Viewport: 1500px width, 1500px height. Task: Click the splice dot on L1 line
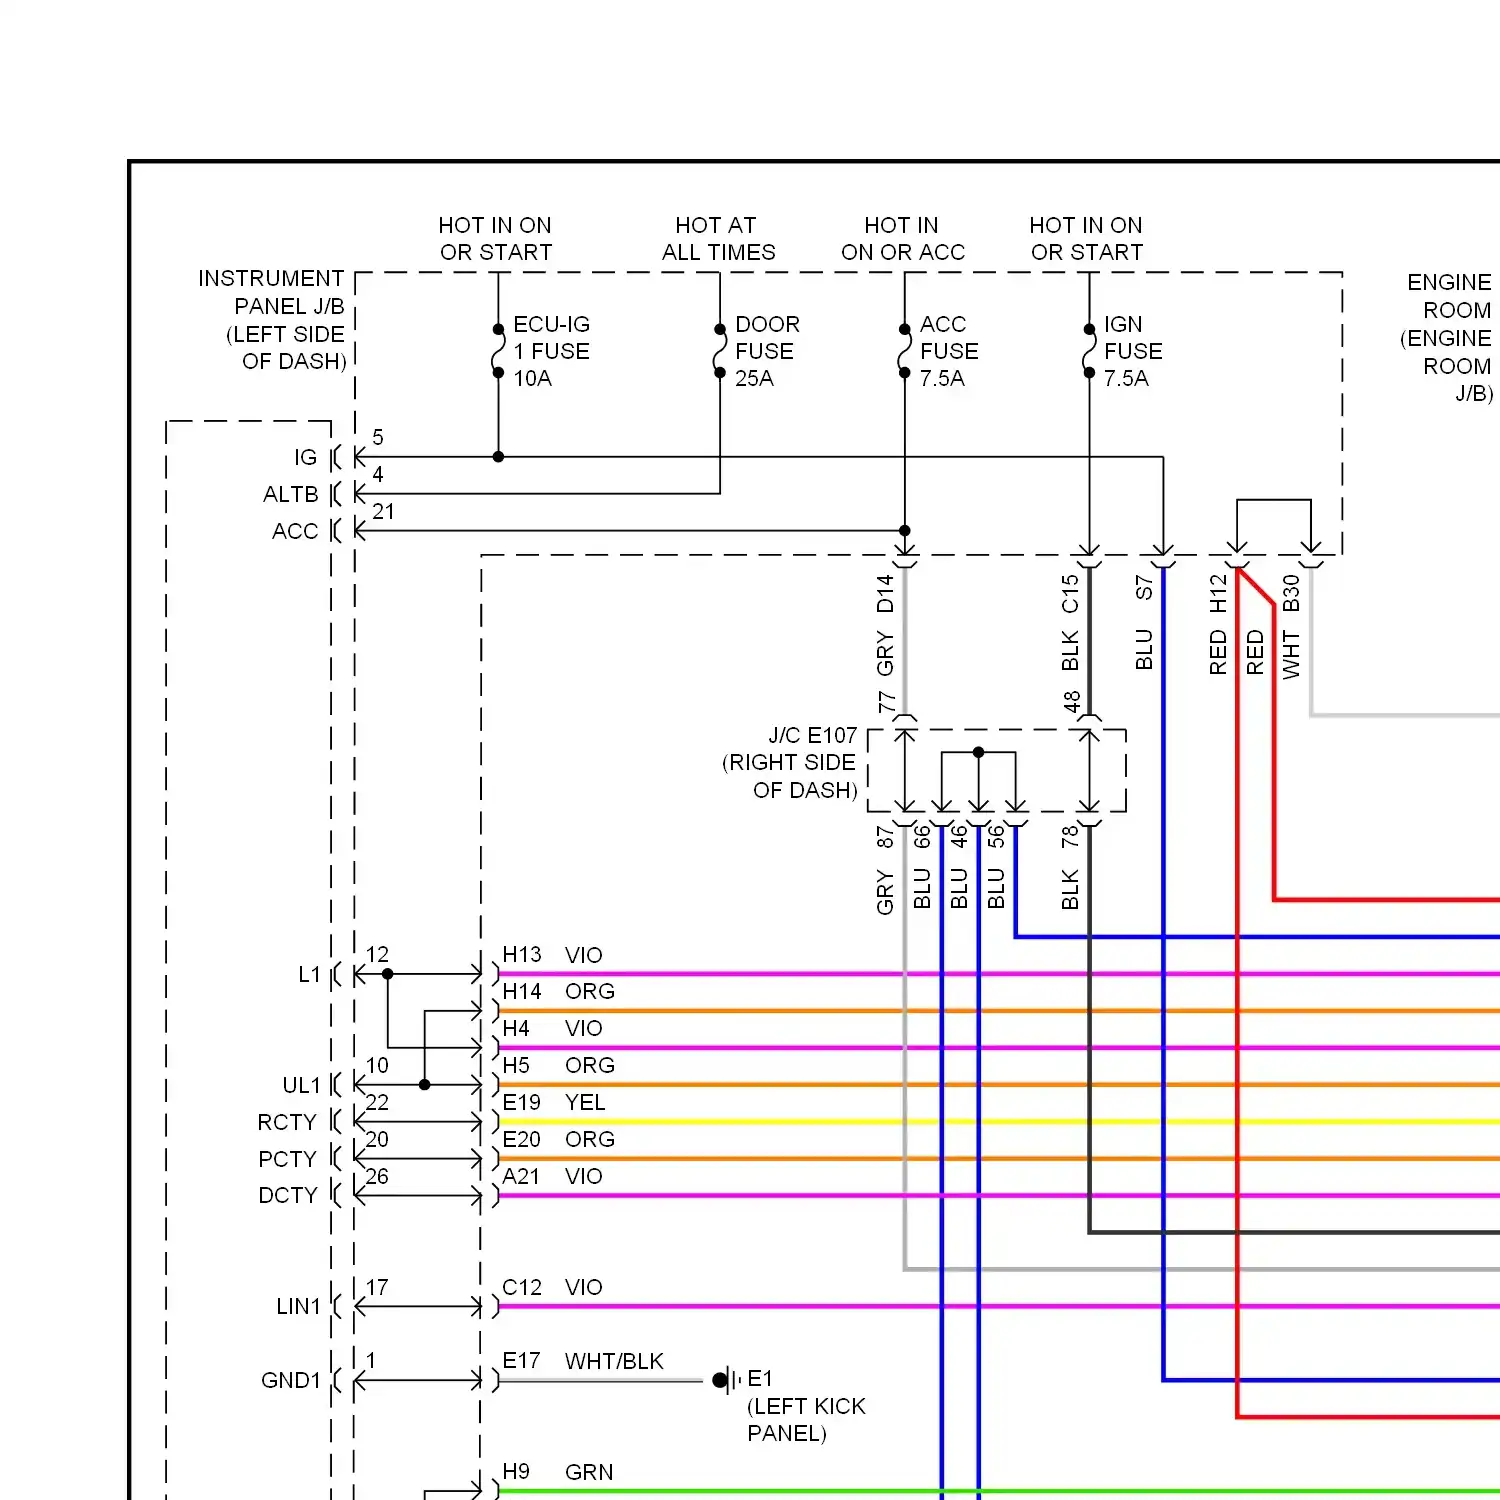(x=387, y=974)
